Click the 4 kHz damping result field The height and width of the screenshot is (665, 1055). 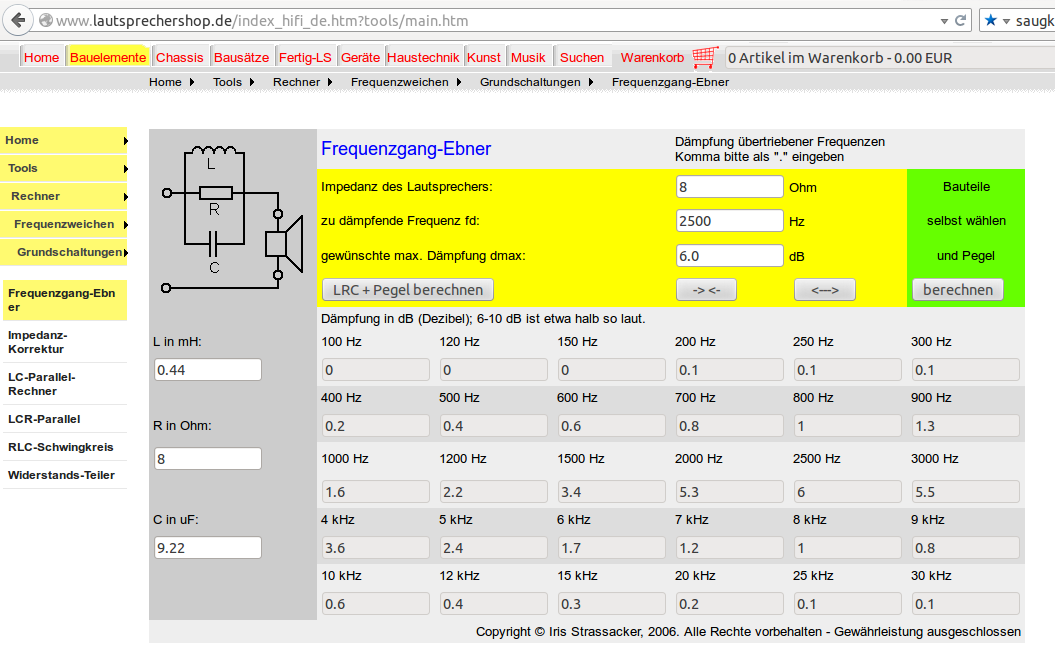tap(375, 548)
